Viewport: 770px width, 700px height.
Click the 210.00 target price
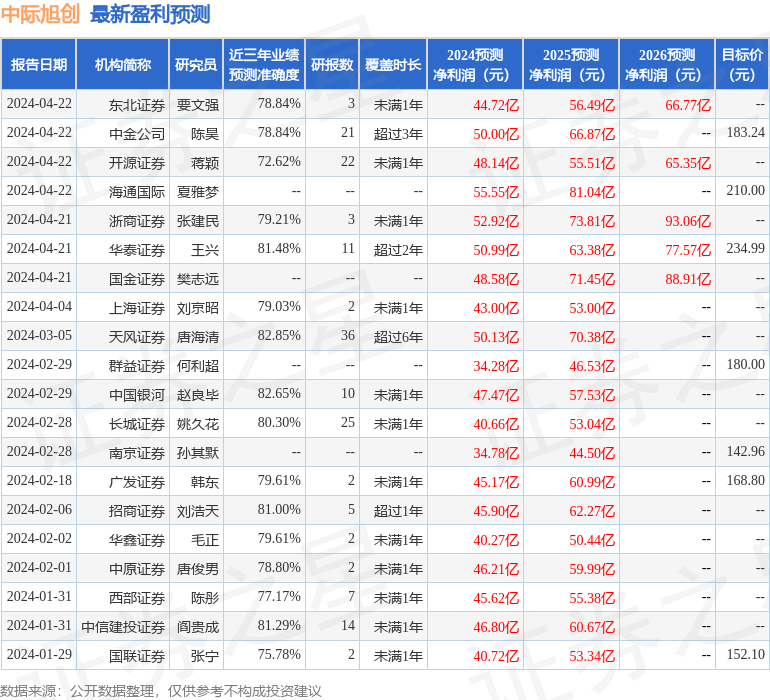pyautogui.click(x=745, y=191)
